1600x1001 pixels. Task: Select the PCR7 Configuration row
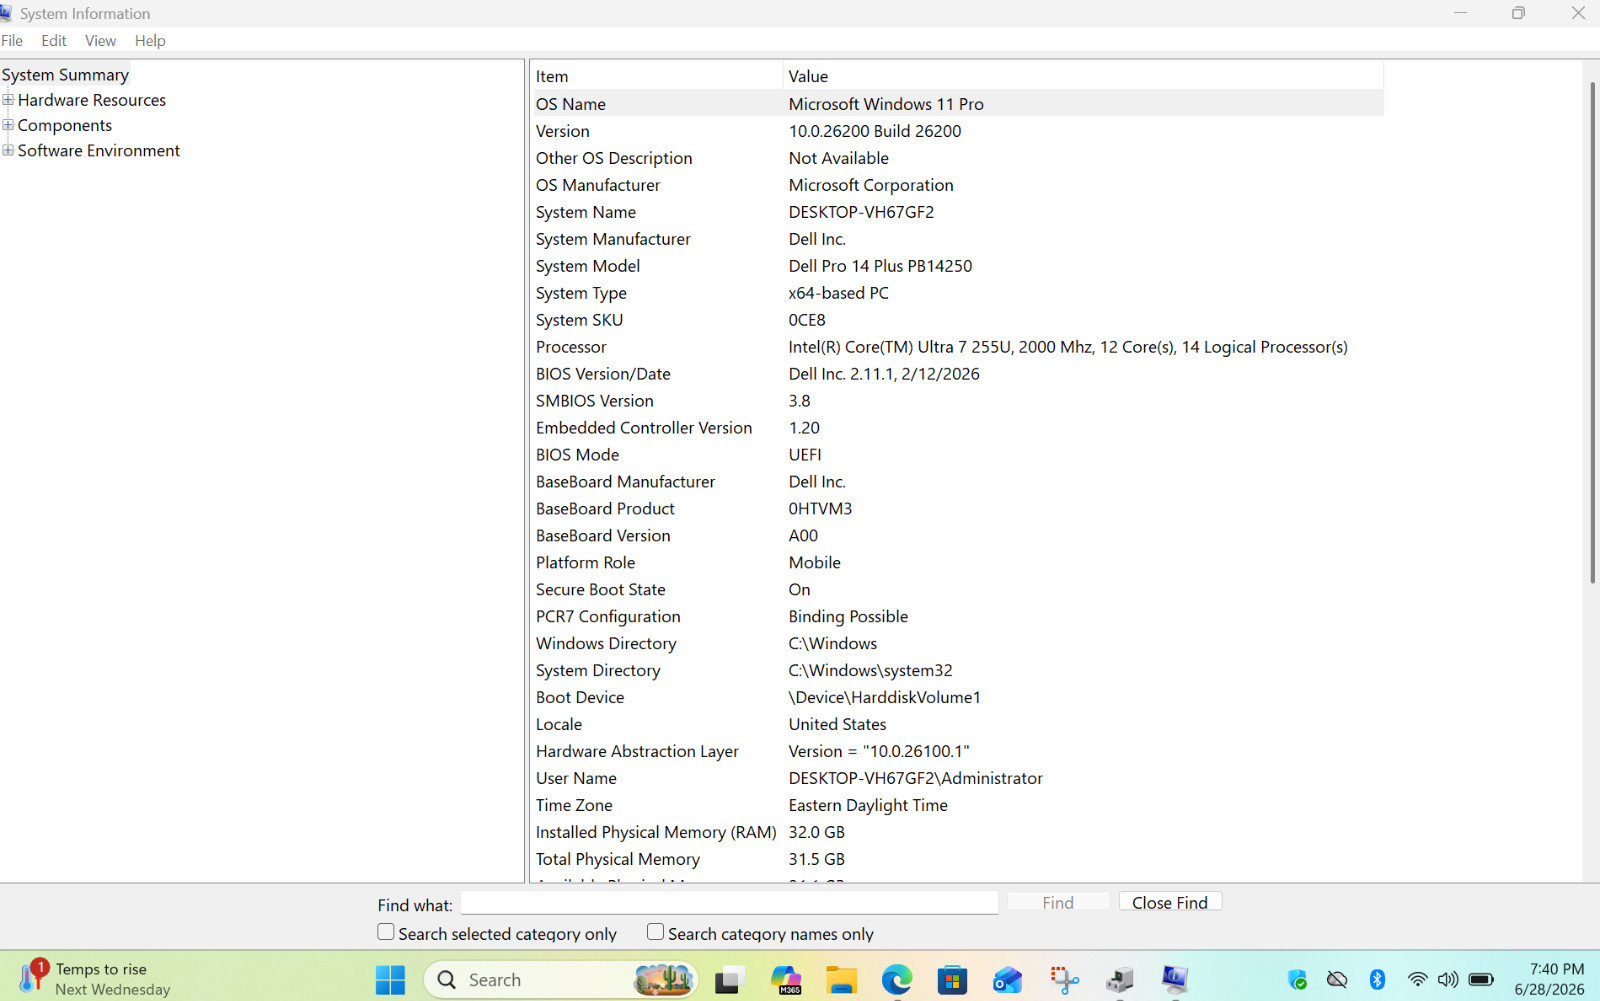point(958,617)
